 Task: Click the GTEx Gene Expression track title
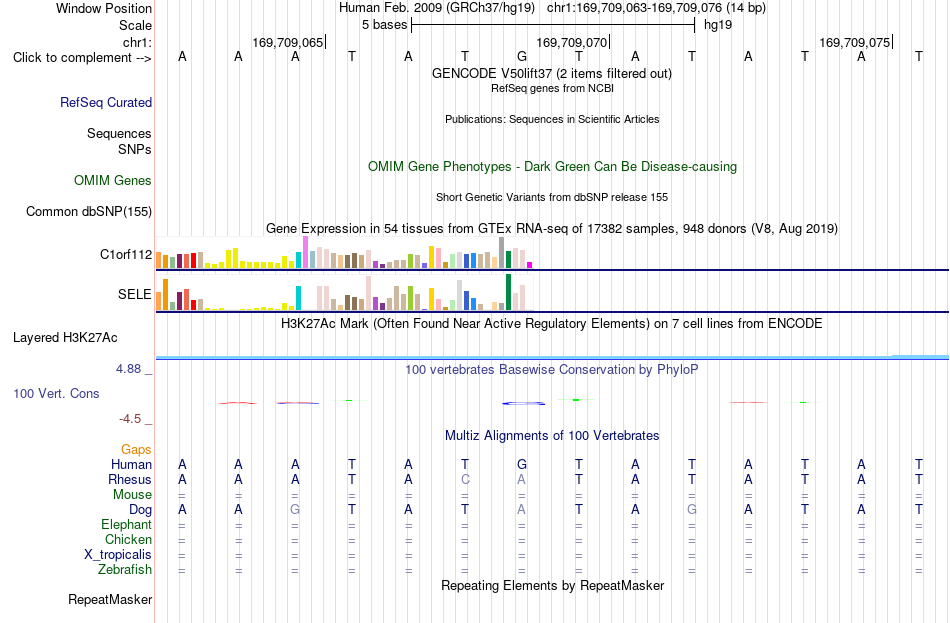[x=552, y=228]
